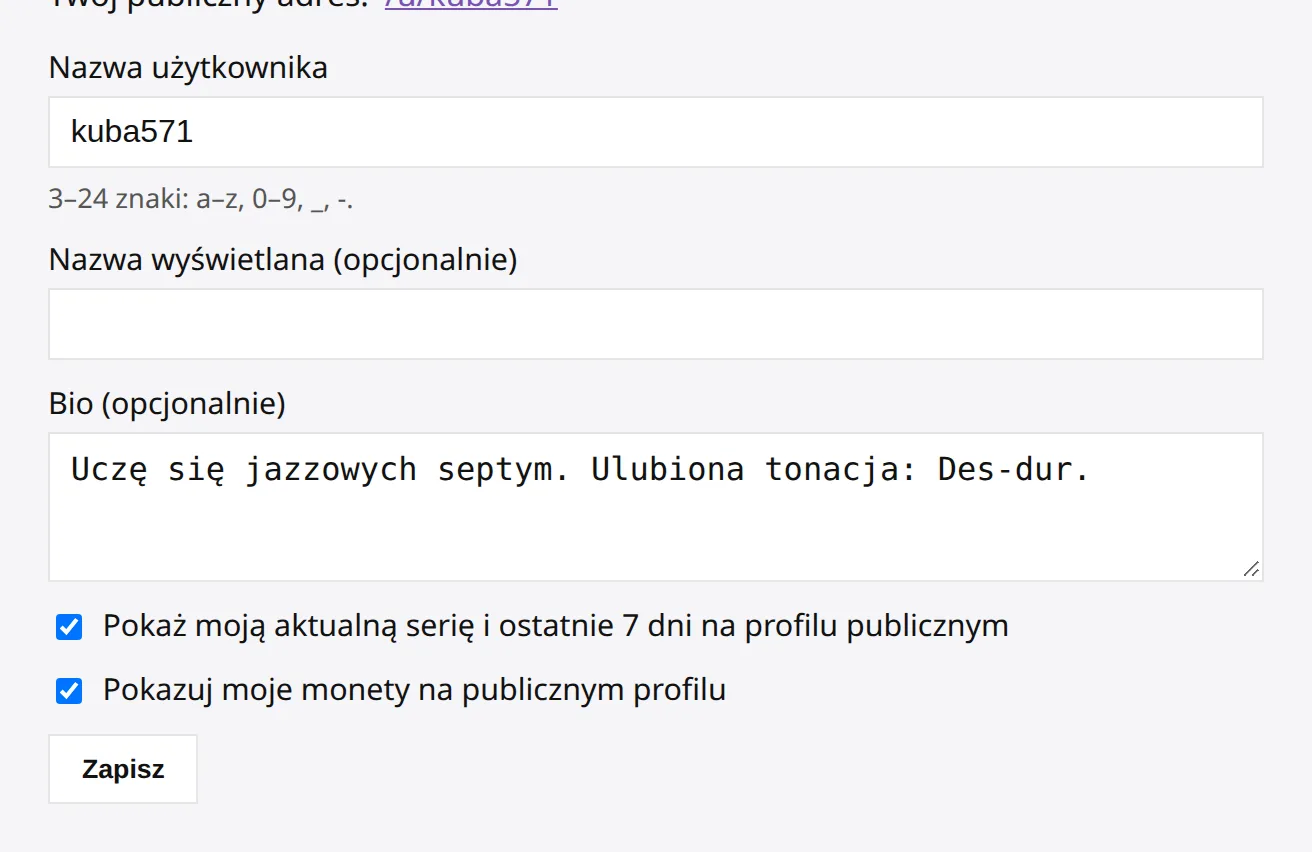This screenshot has height=852, width=1312.
Task: Toggle the show my coins on public profile checkbox
Action: (x=69, y=691)
